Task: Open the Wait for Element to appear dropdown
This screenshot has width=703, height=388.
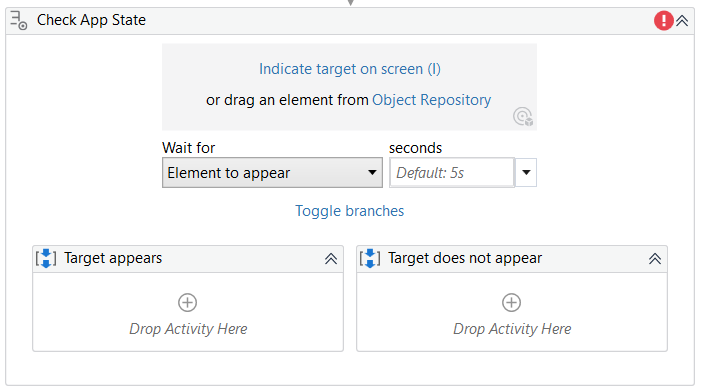Action: point(272,173)
